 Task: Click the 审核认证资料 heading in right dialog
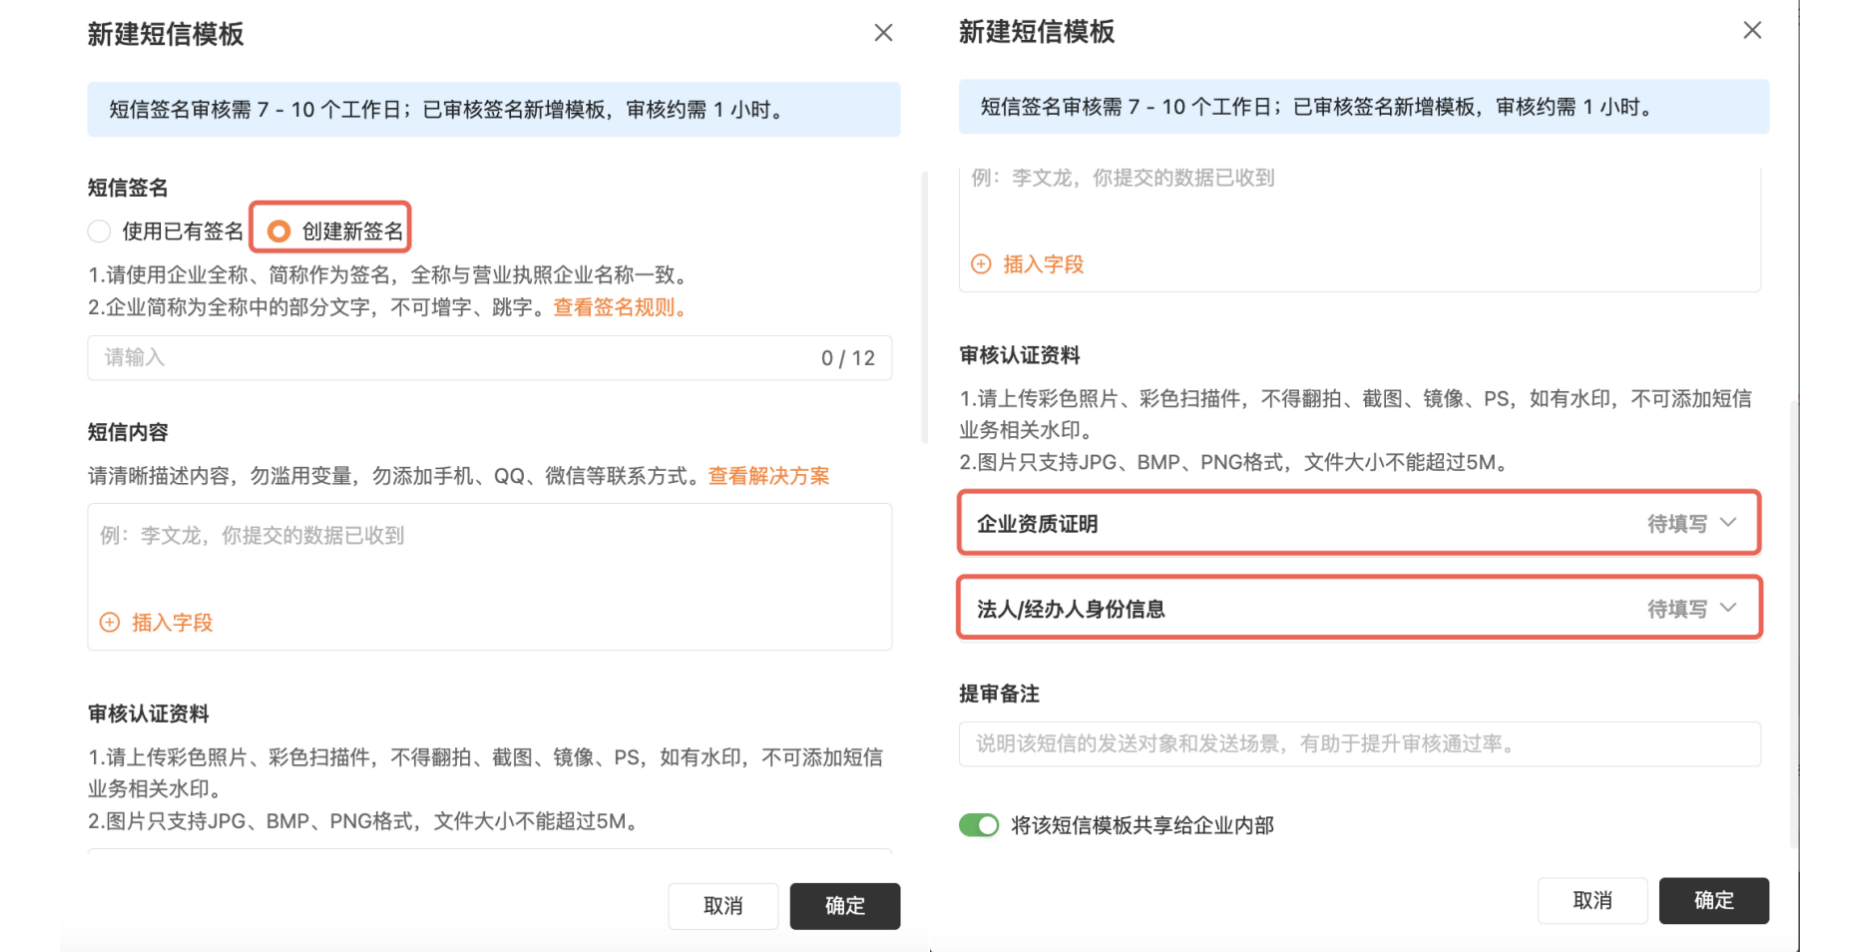point(1019,355)
